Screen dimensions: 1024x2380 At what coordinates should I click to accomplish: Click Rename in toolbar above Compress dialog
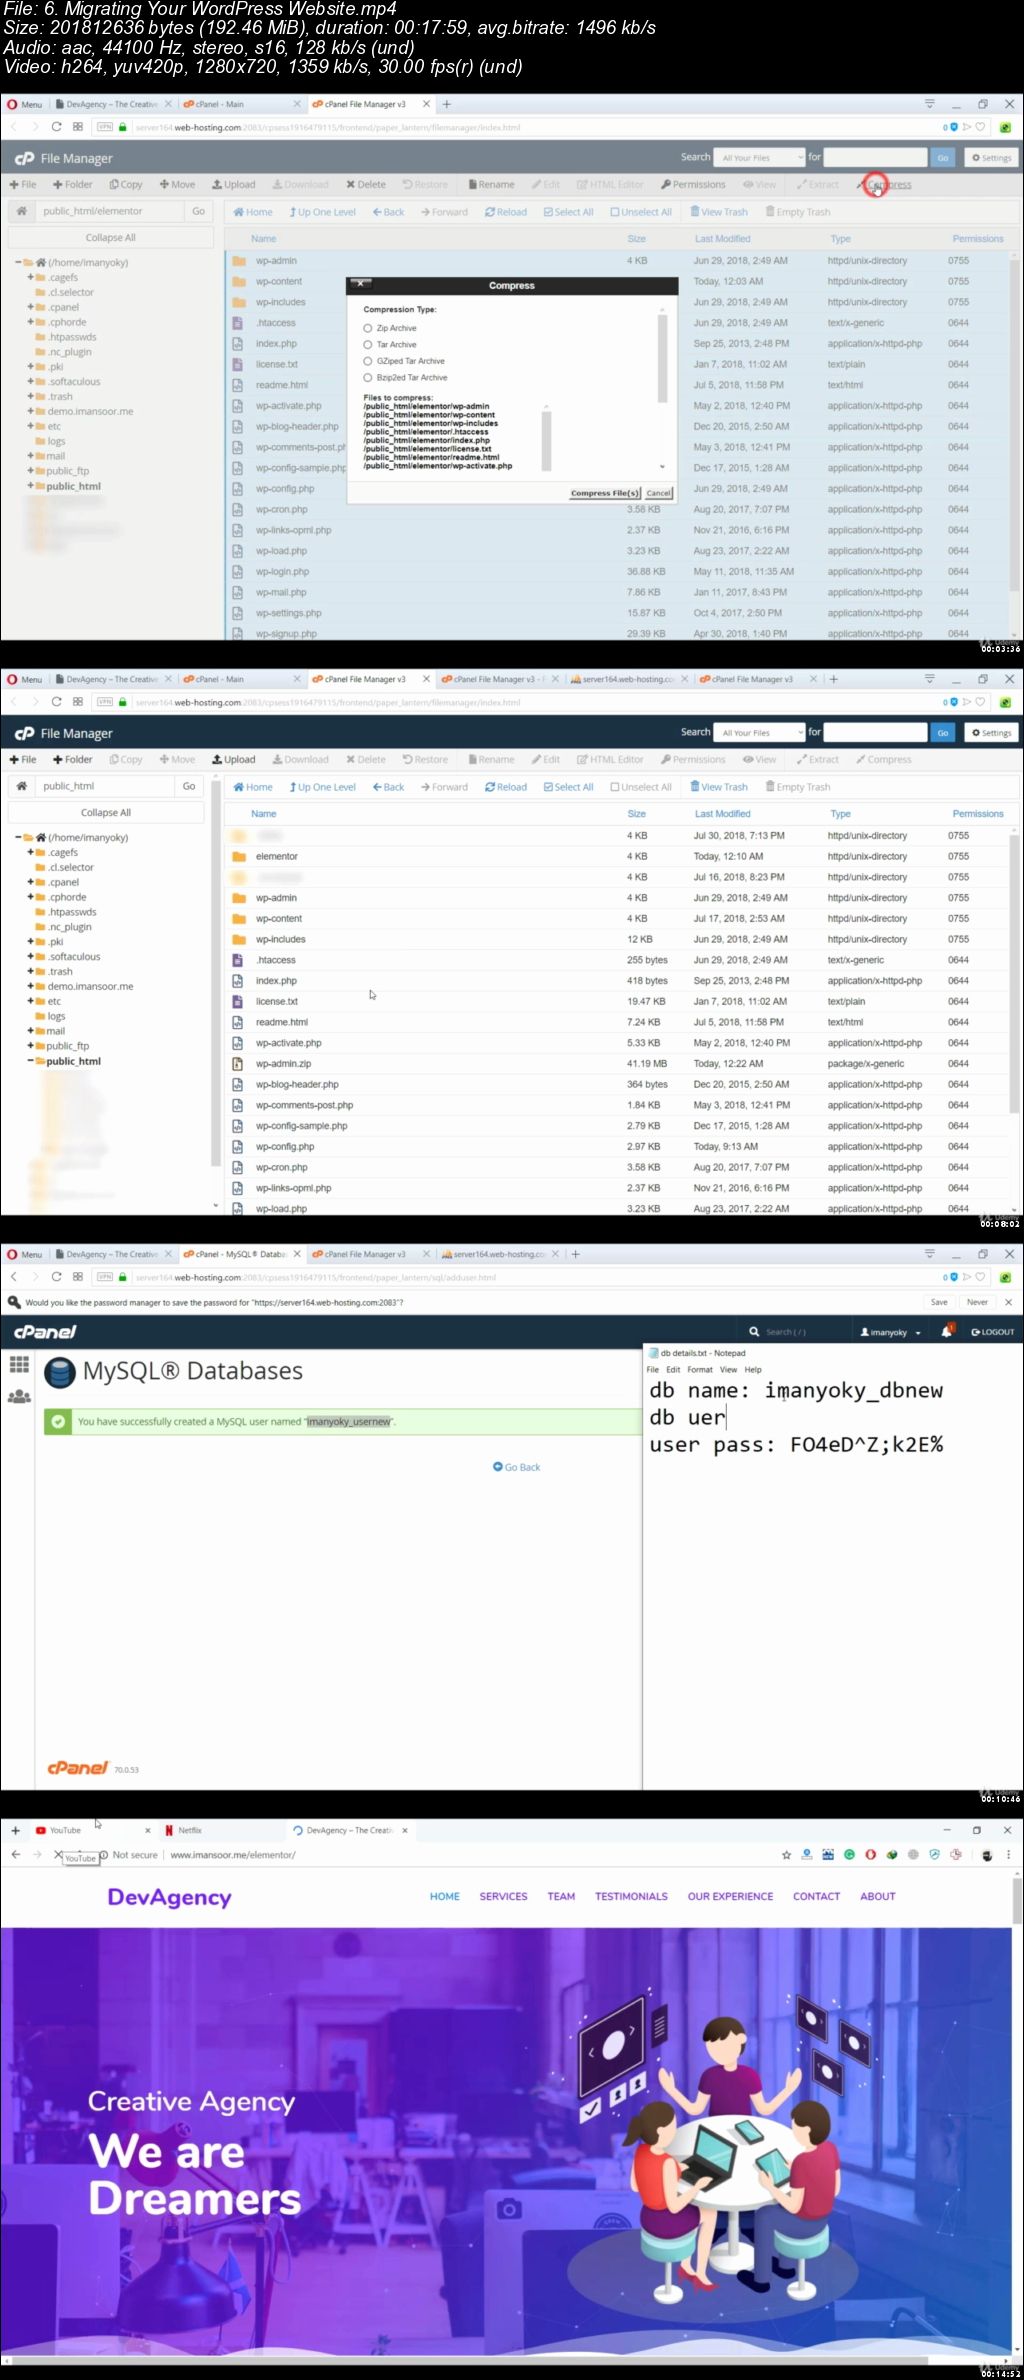pos(491,185)
